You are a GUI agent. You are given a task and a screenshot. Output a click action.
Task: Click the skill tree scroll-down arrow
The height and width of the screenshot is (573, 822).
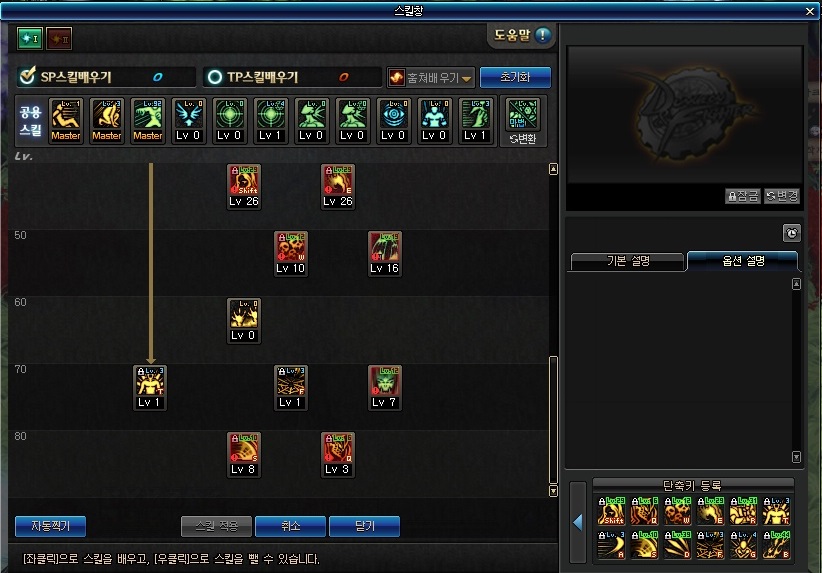point(553,491)
